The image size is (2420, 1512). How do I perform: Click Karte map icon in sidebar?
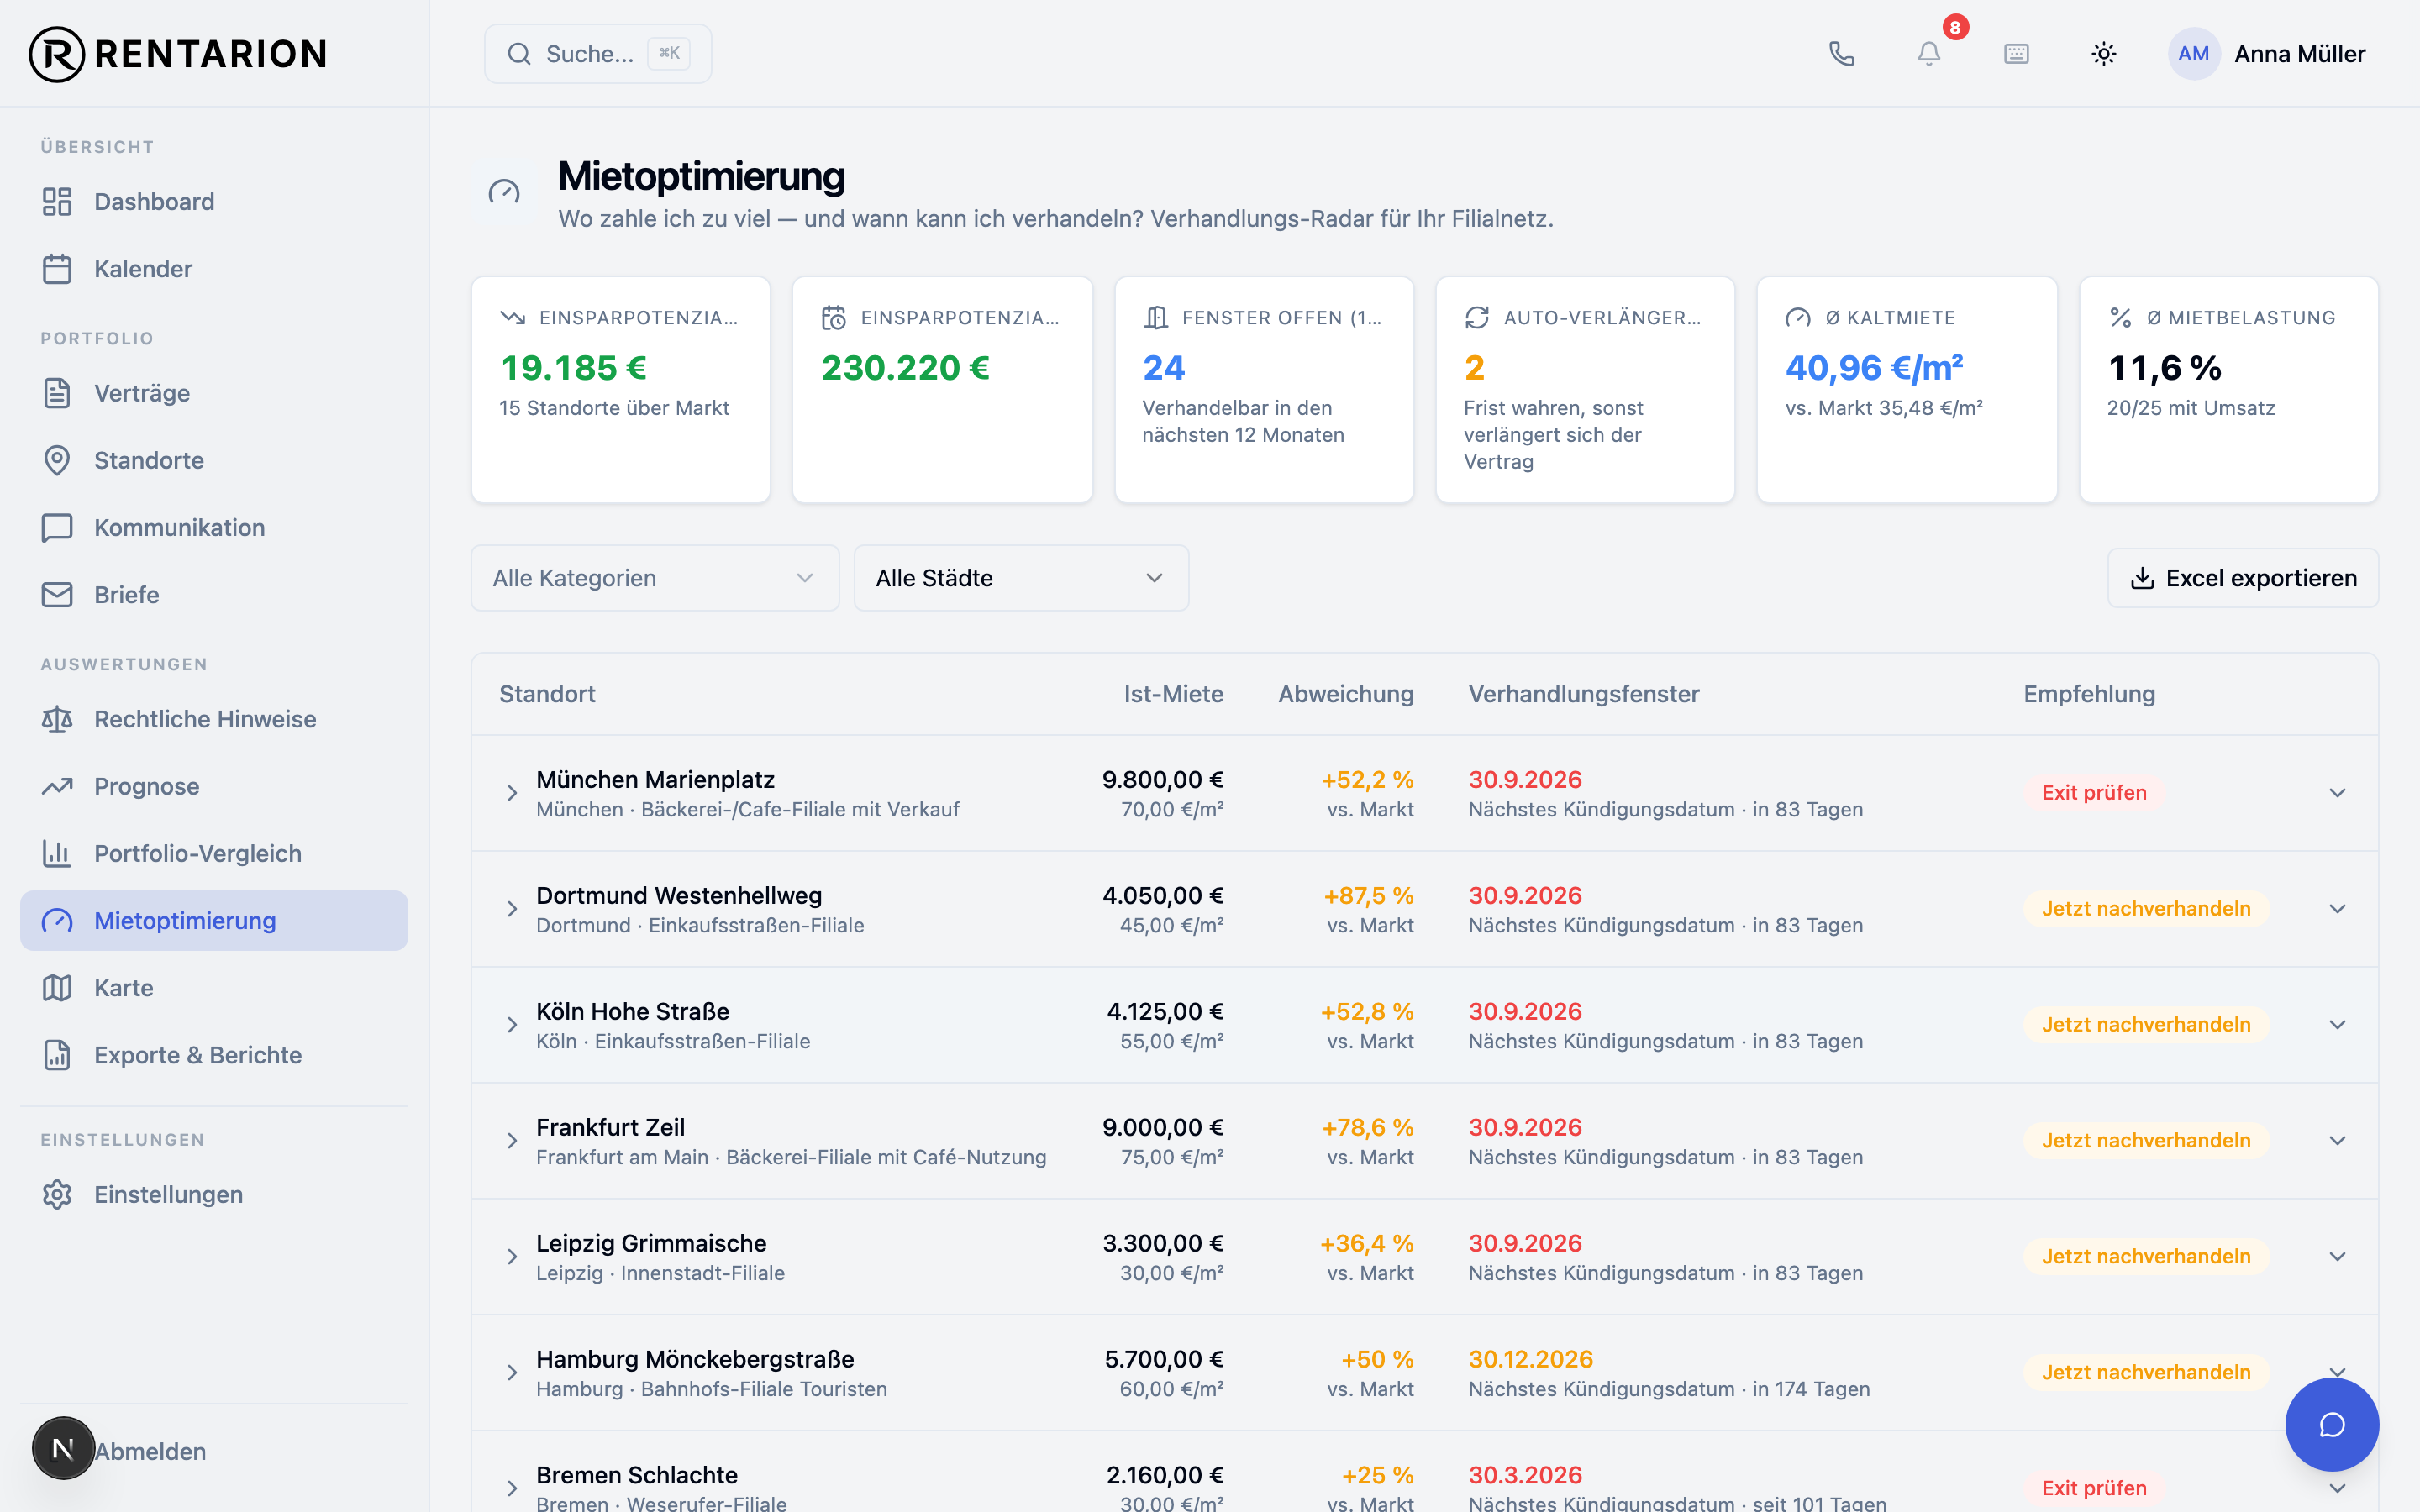coord(57,988)
